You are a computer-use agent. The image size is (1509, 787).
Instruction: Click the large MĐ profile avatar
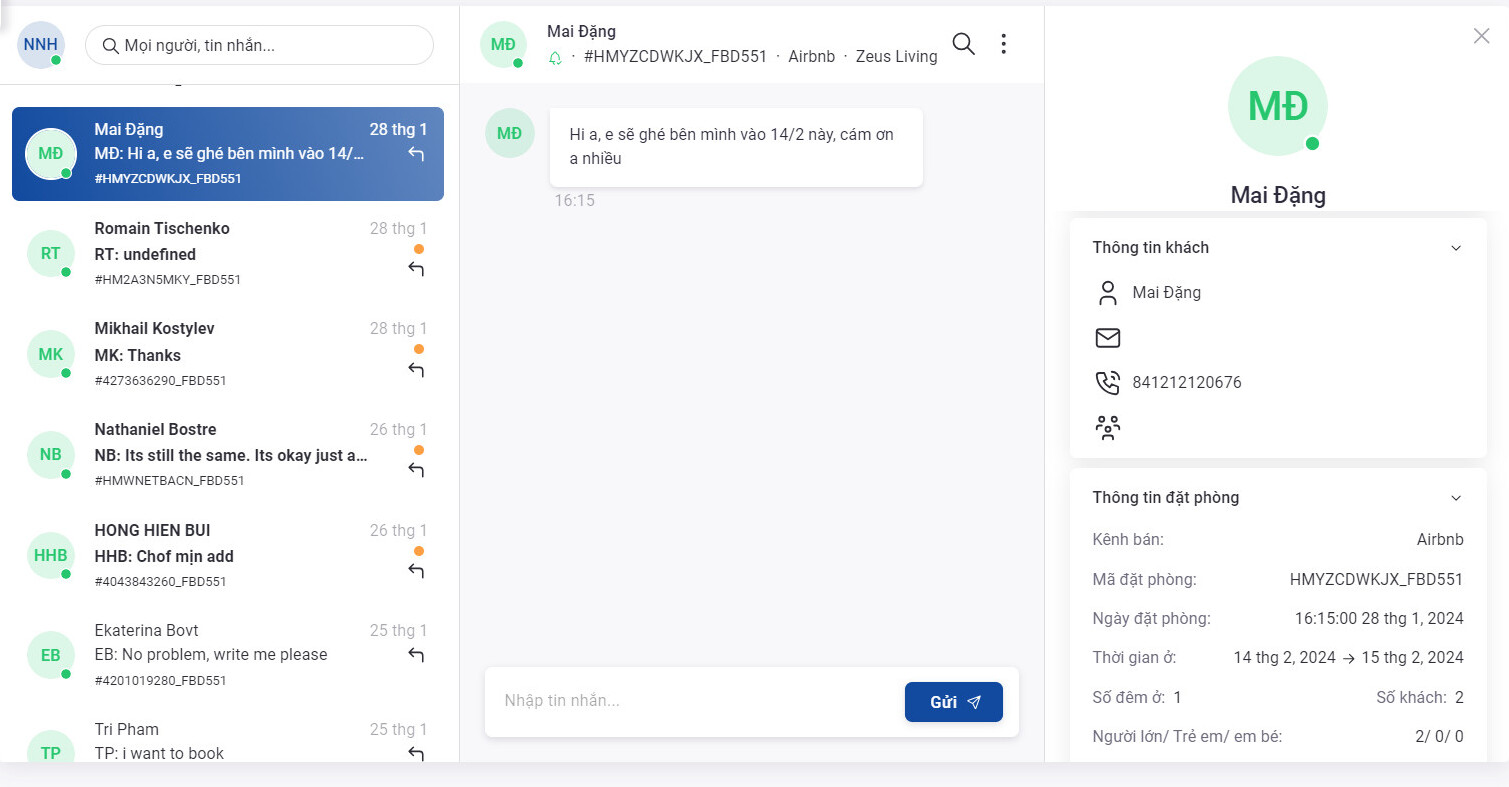point(1277,106)
